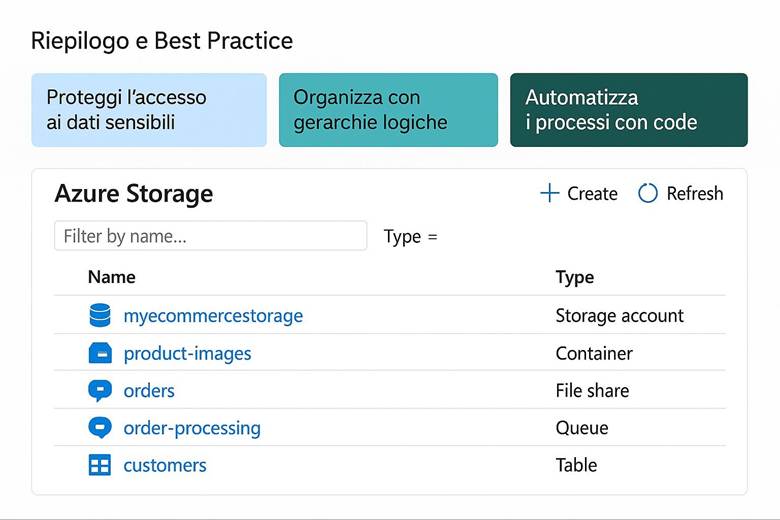Image resolution: width=780 pixels, height=520 pixels.
Task: Open the order-processing queue link
Action: pos(192,428)
